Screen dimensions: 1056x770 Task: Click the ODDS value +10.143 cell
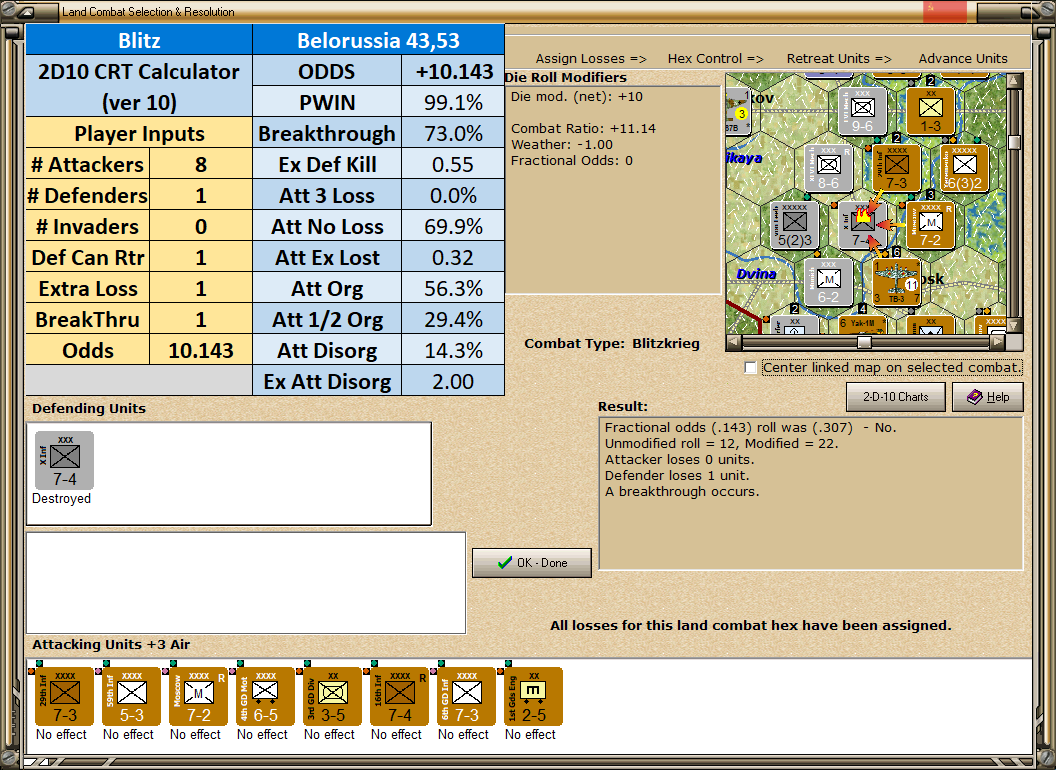[453, 71]
